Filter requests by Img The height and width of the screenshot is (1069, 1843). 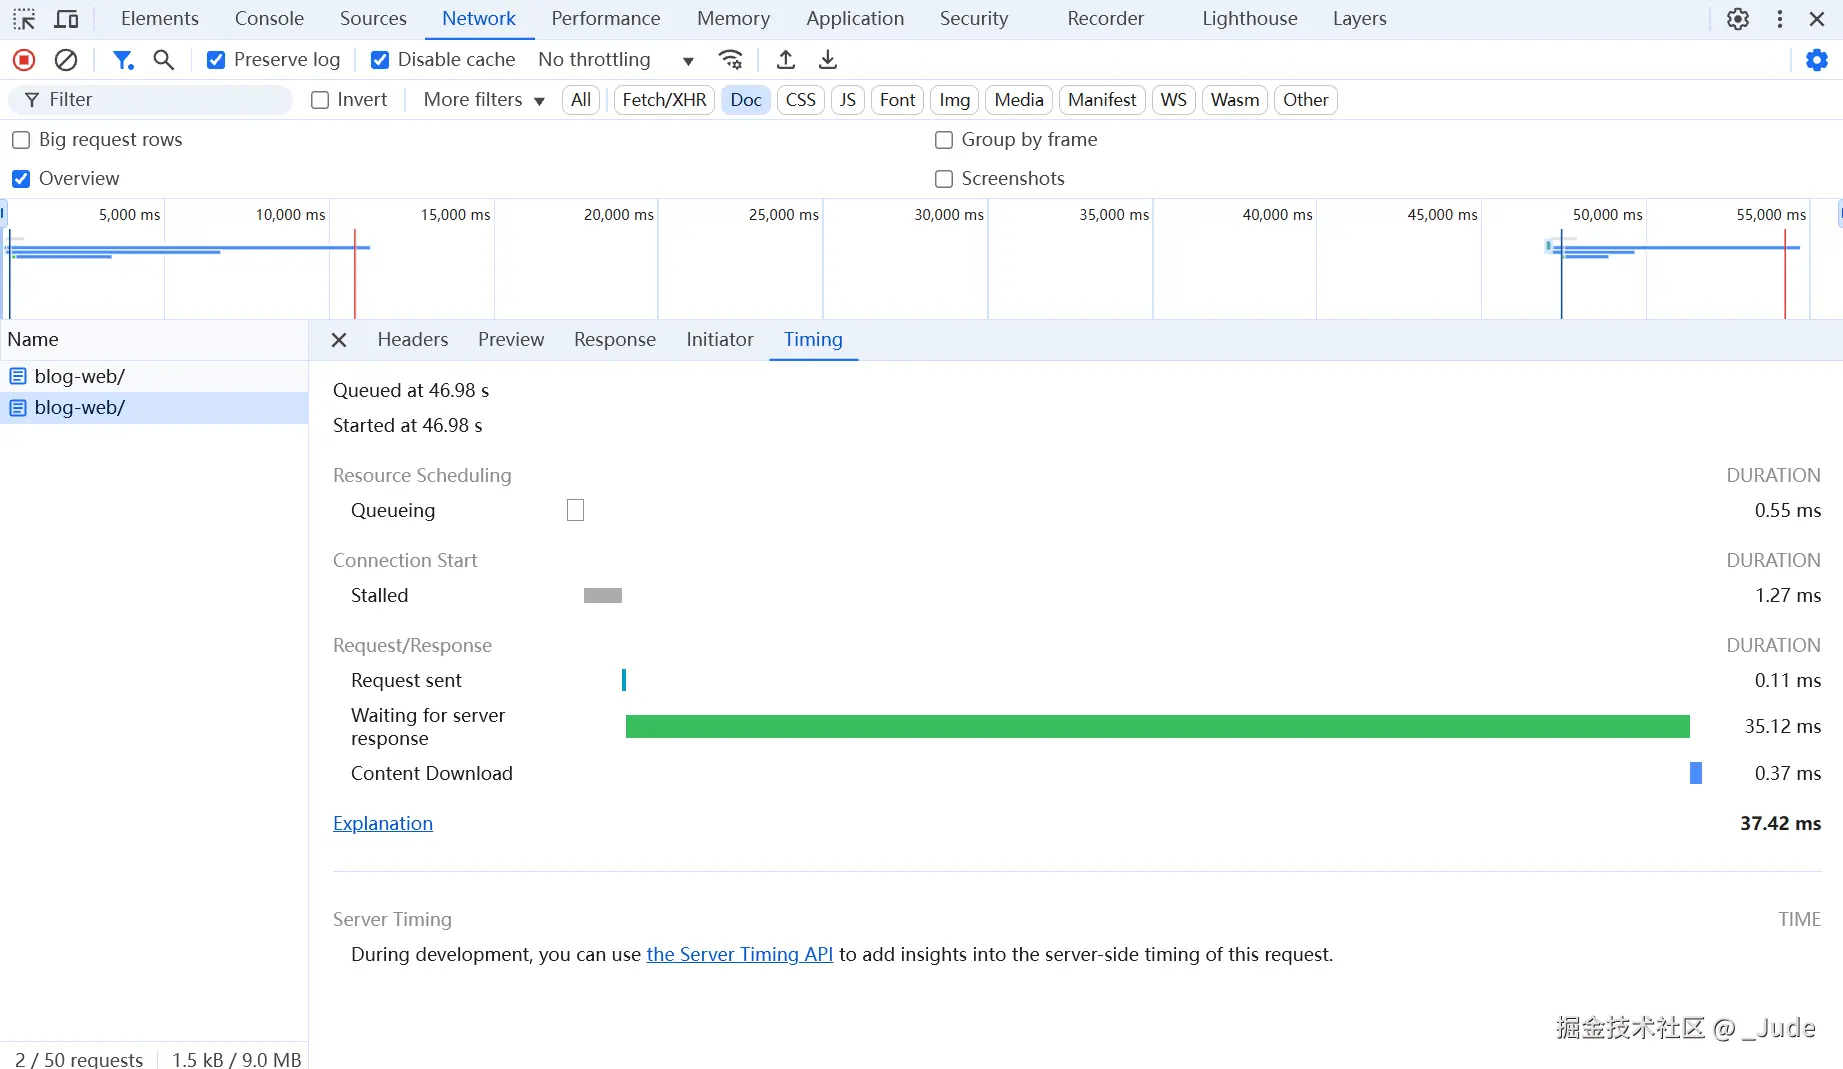(x=955, y=100)
